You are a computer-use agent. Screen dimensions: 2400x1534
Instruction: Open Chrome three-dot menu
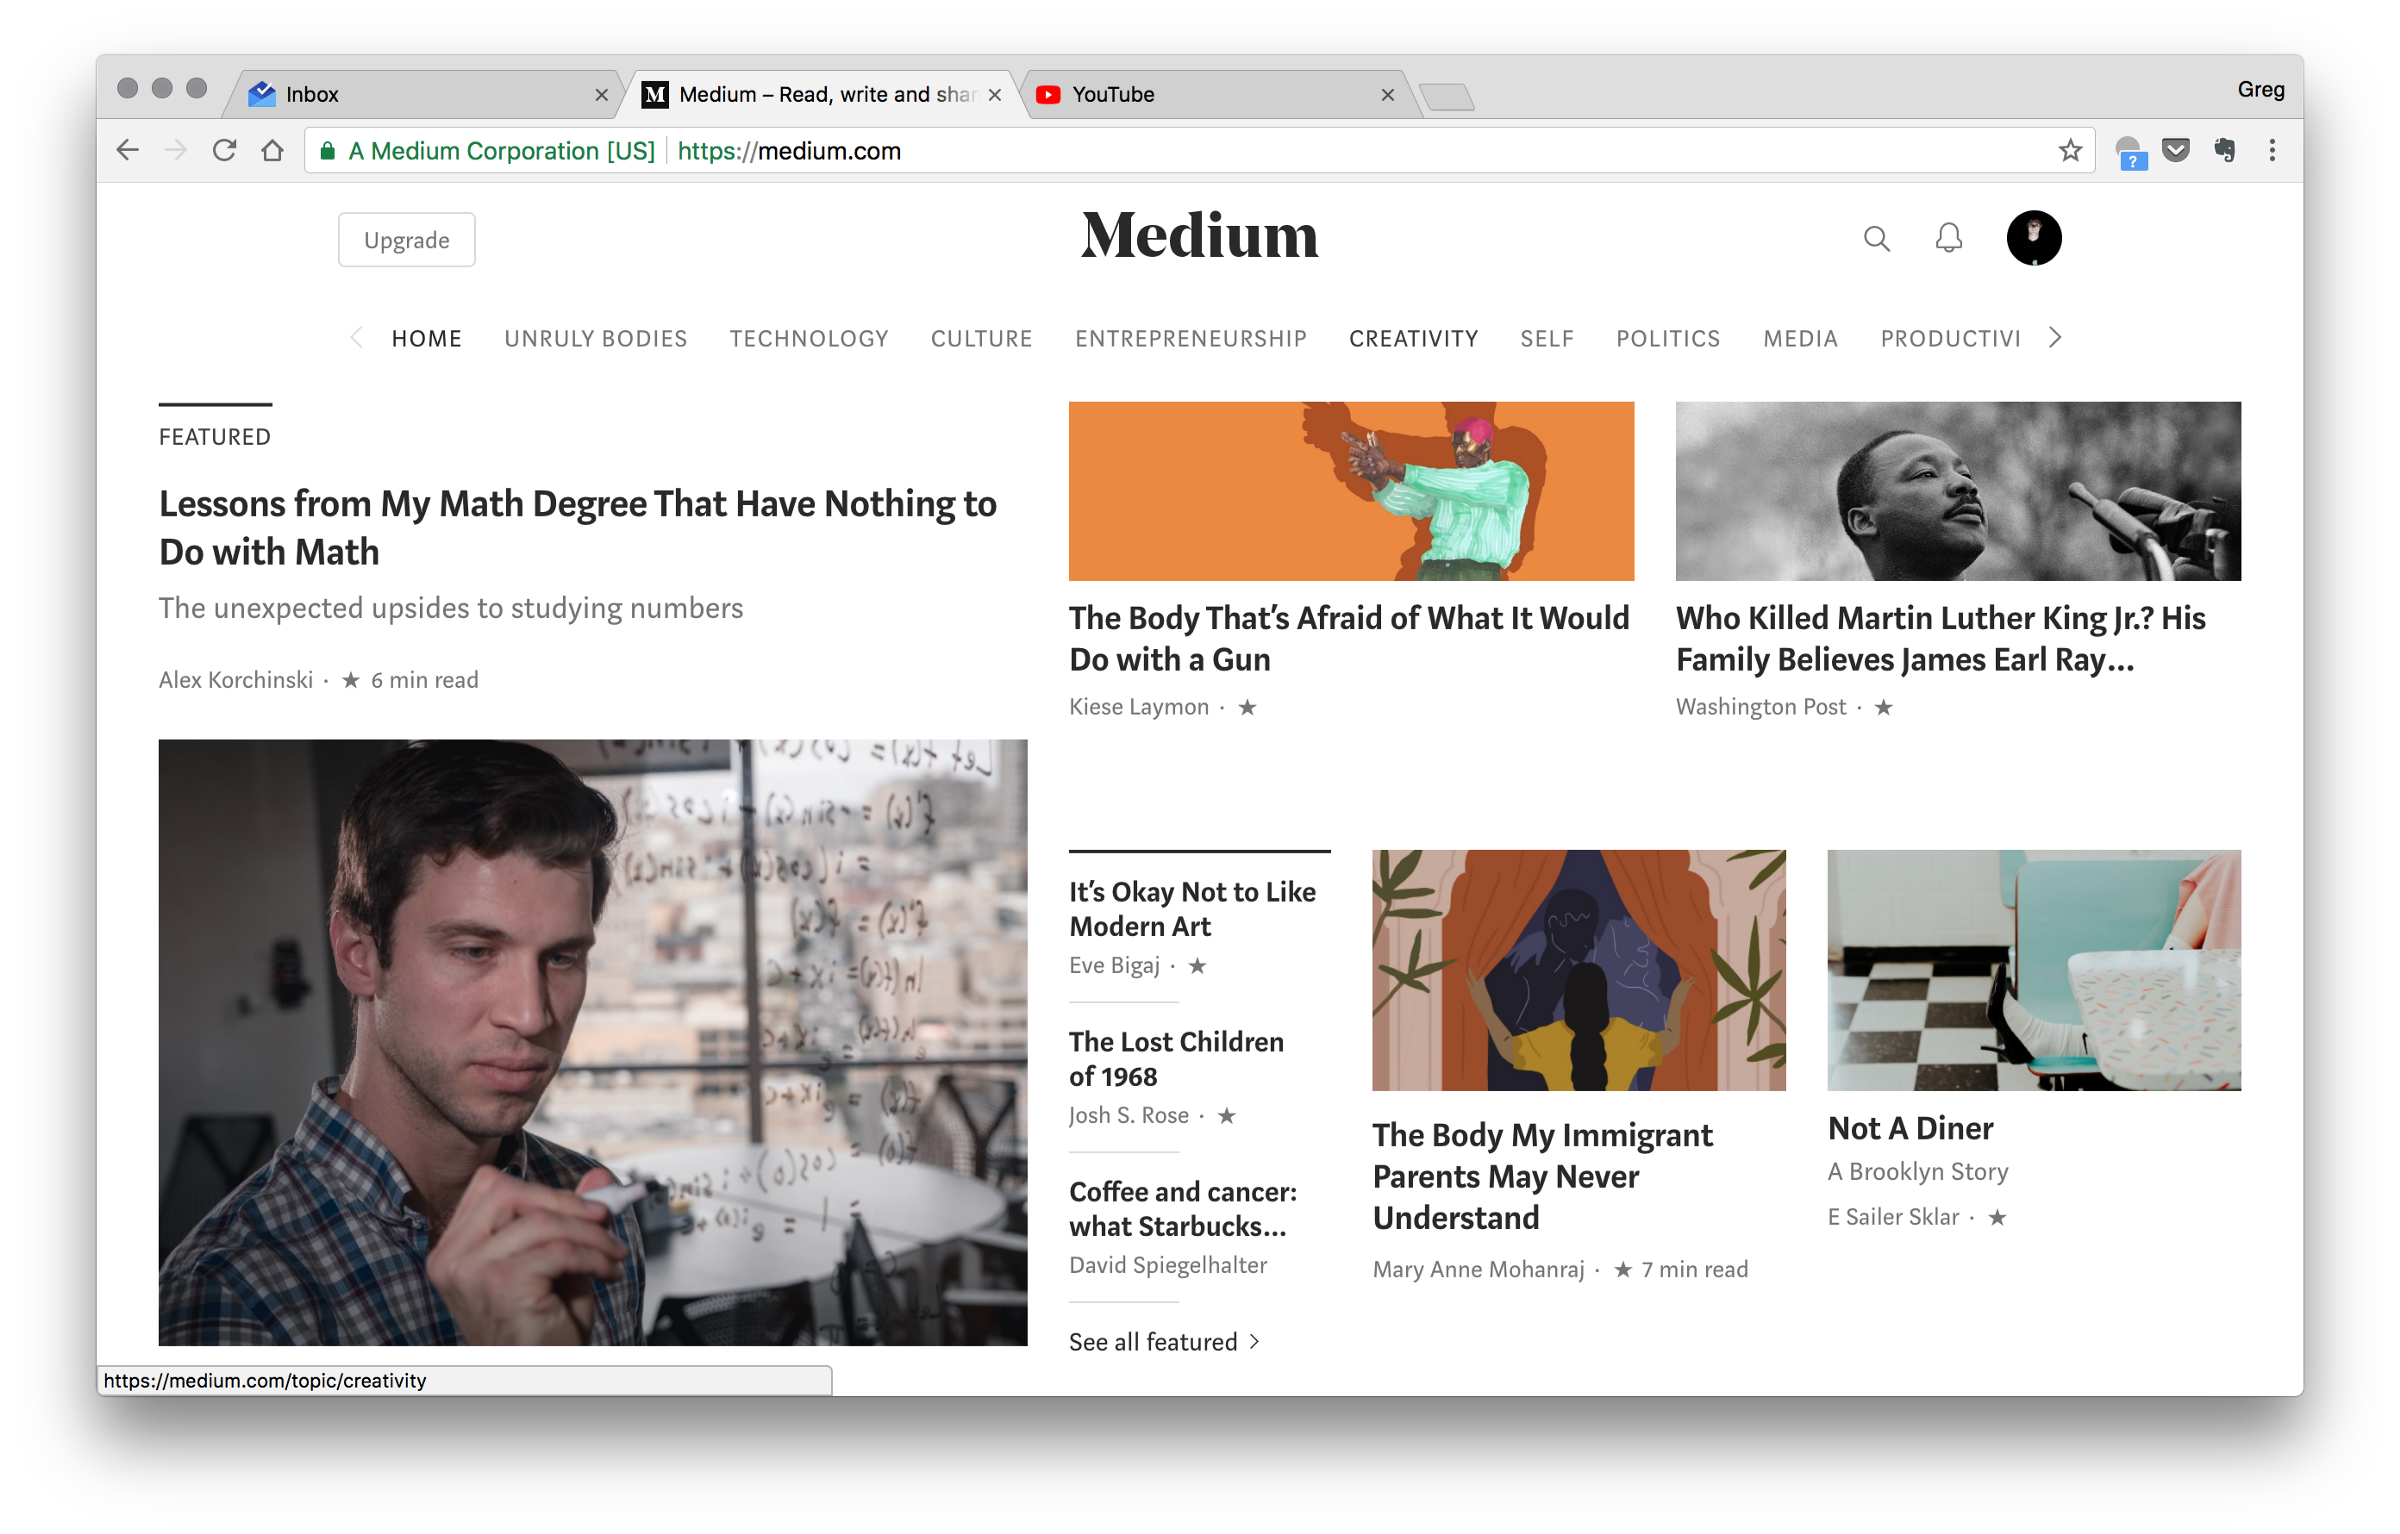pyautogui.click(x=2272, y=151)
